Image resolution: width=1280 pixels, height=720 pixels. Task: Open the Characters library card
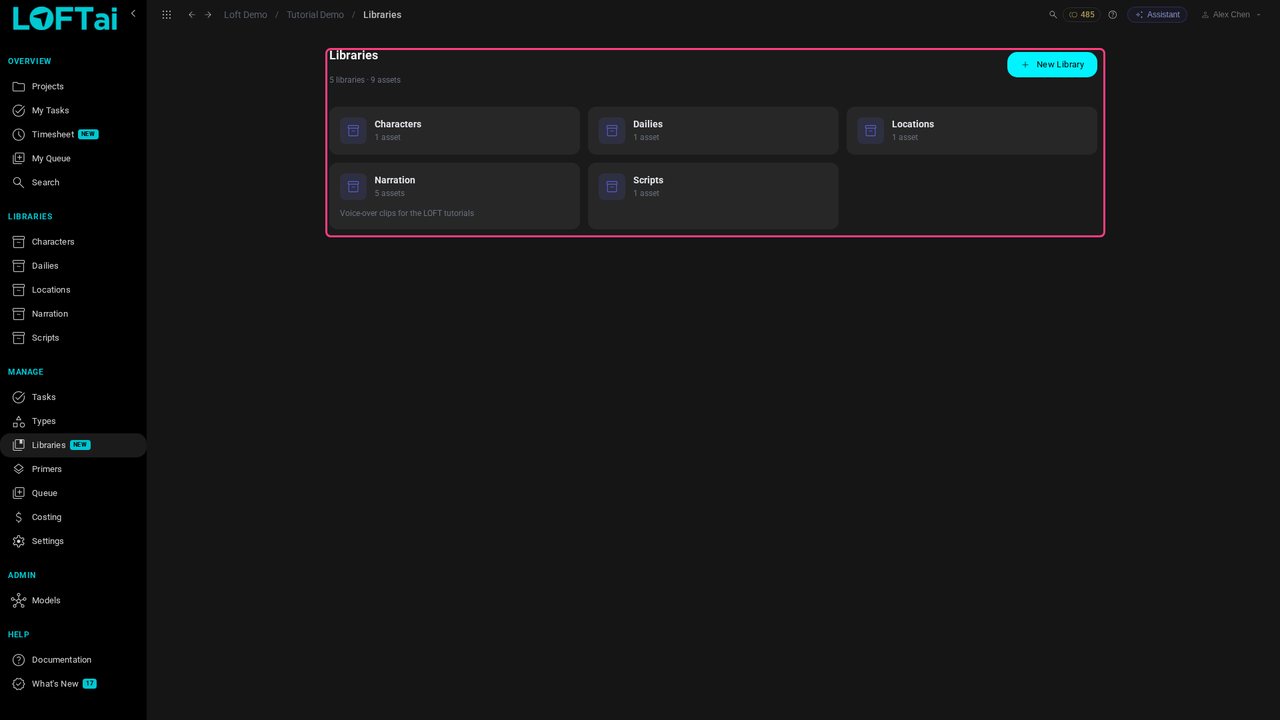point(455,131)
